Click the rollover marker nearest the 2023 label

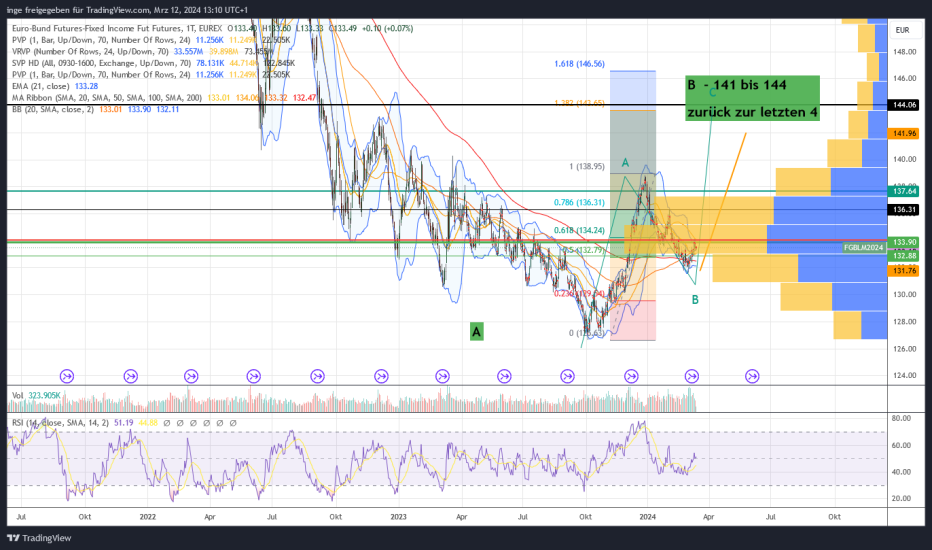click(381, 376)
